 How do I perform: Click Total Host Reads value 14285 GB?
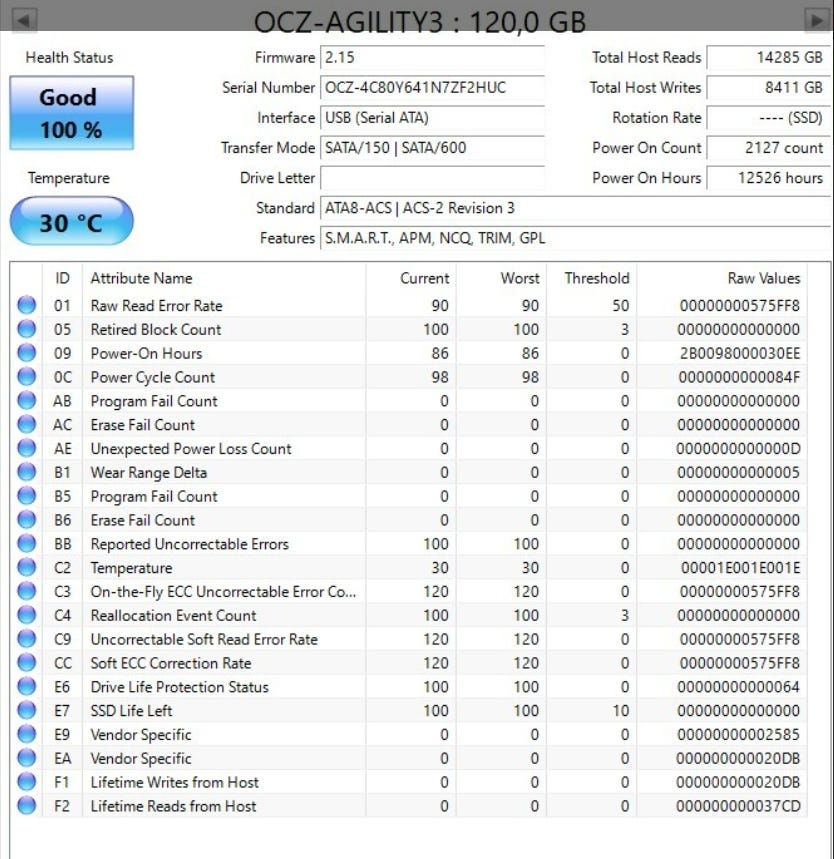coord(768,57)
